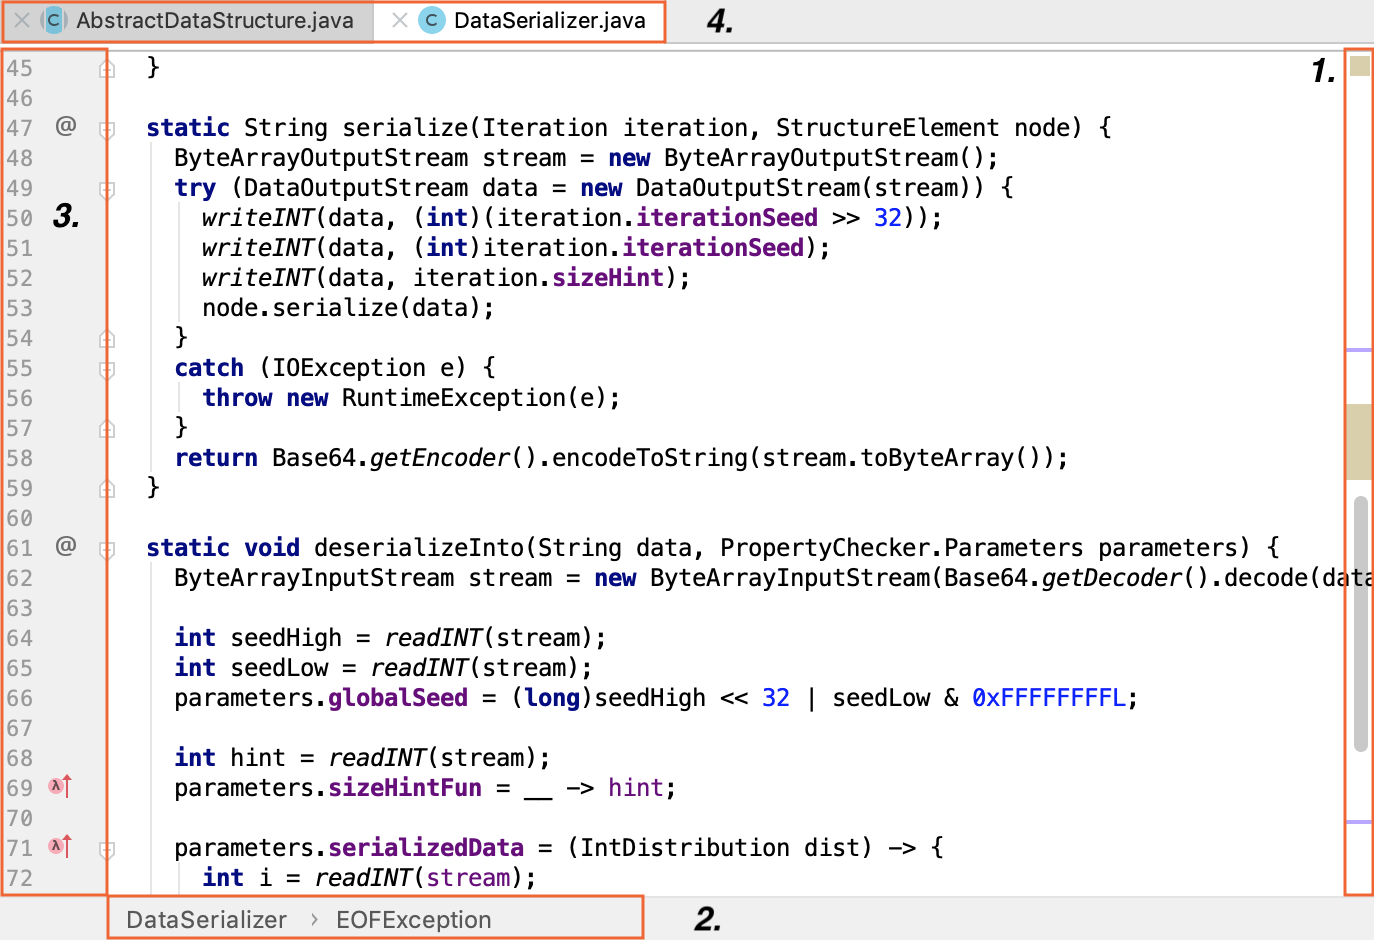The height and width of the screenshot is (940, 1374).
Task: Click the lambda icon in gutter at line 69
Action: (58, 787)
